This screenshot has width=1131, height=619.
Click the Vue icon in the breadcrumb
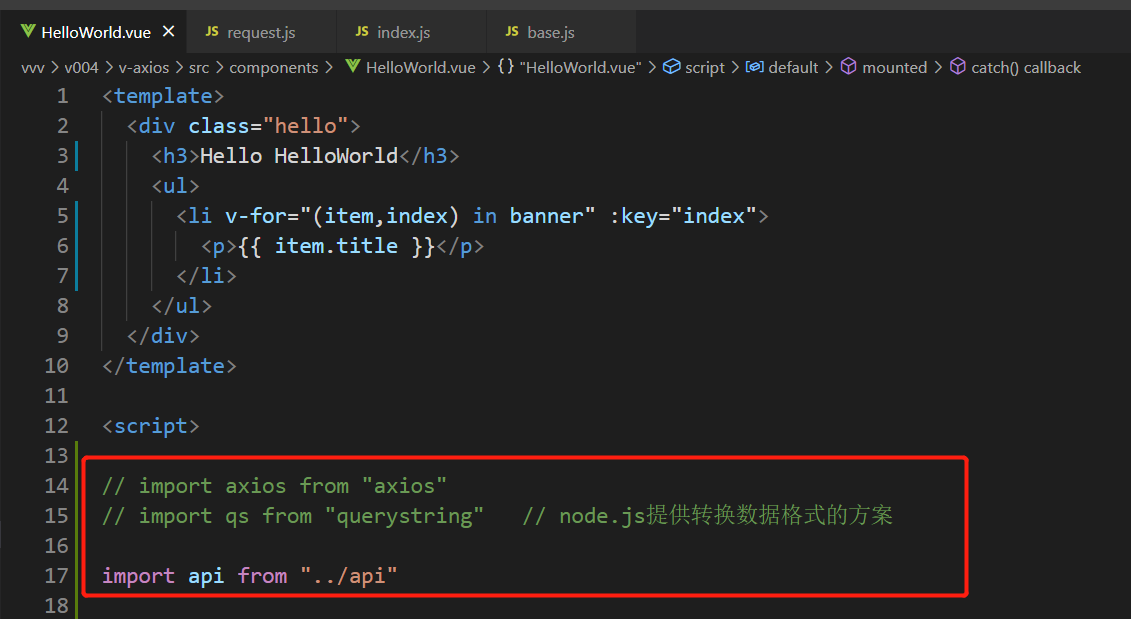[353, 66]
